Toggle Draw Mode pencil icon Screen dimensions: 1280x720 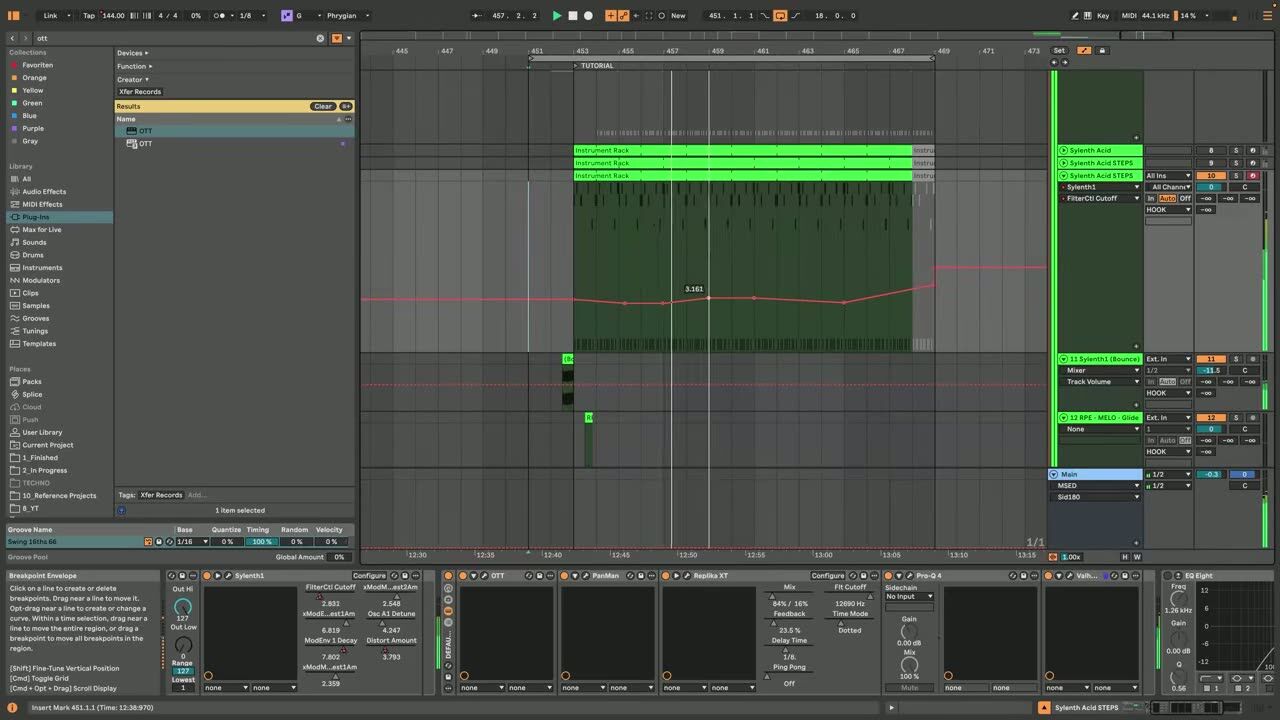1075,16
